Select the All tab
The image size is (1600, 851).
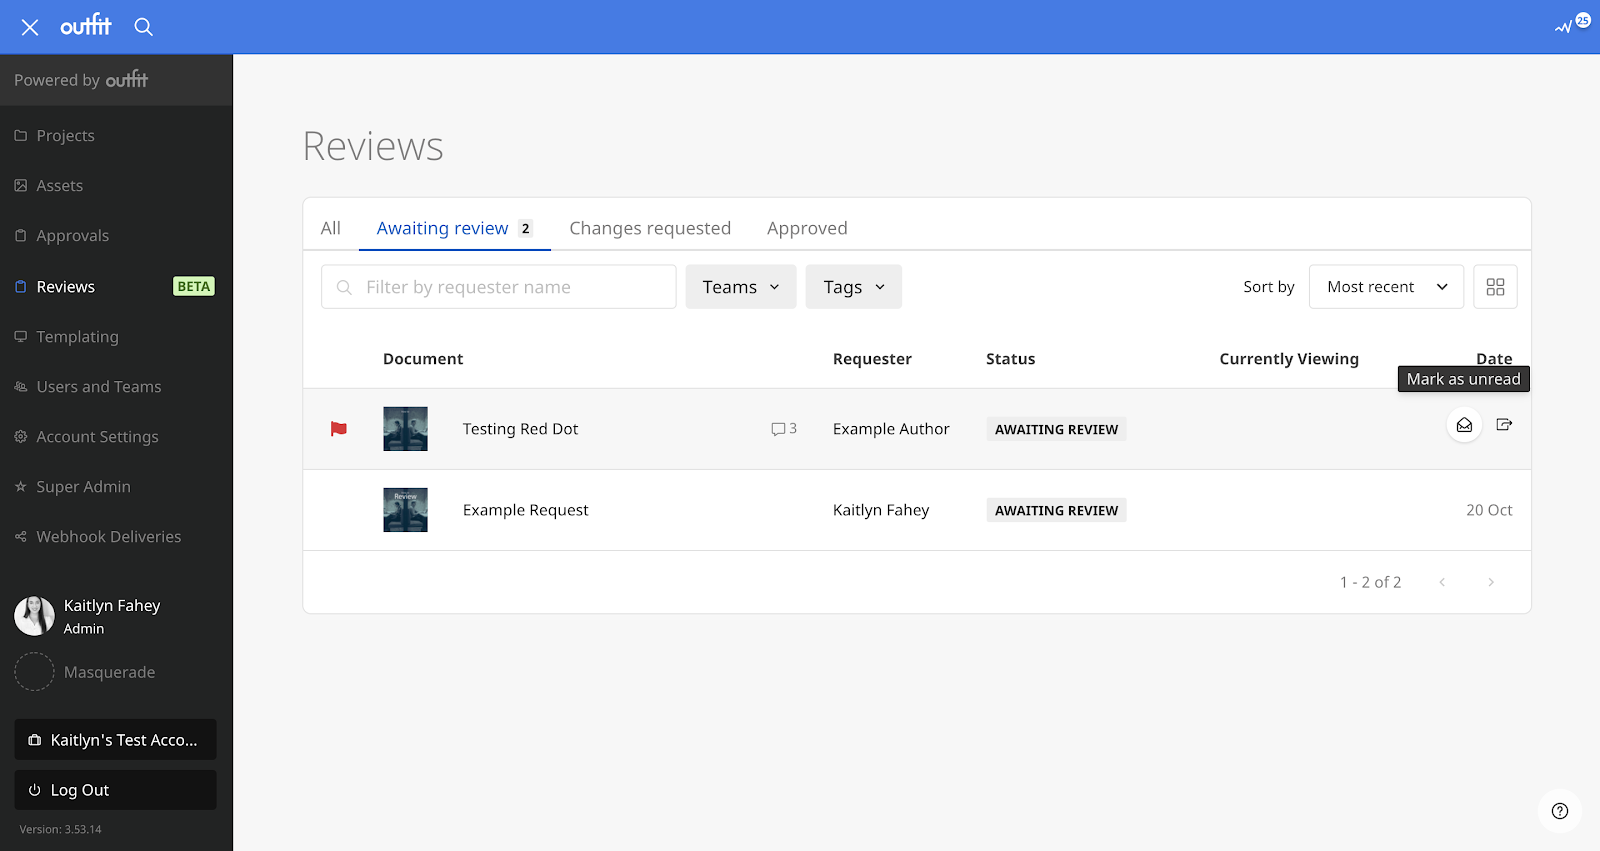(x=331, y=228)
